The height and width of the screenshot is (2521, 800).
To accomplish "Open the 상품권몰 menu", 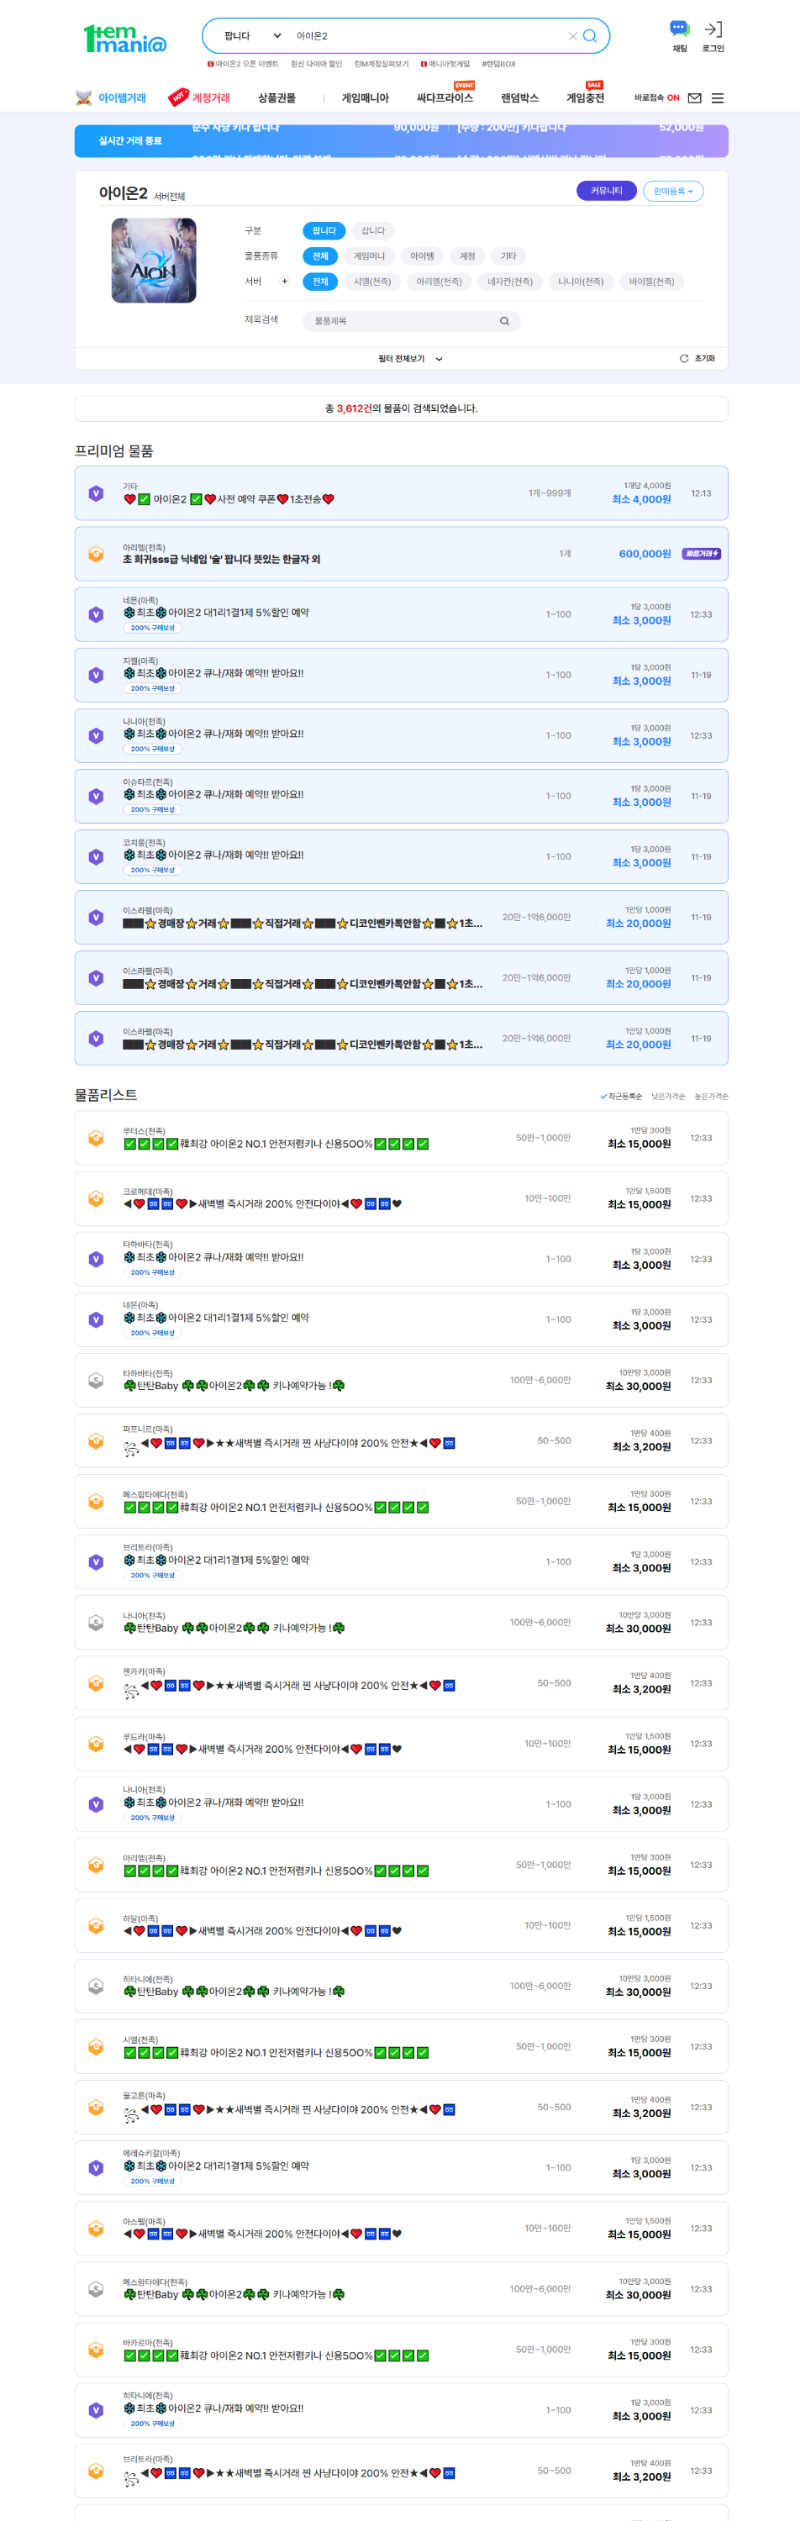I will (x=277, y=98).
